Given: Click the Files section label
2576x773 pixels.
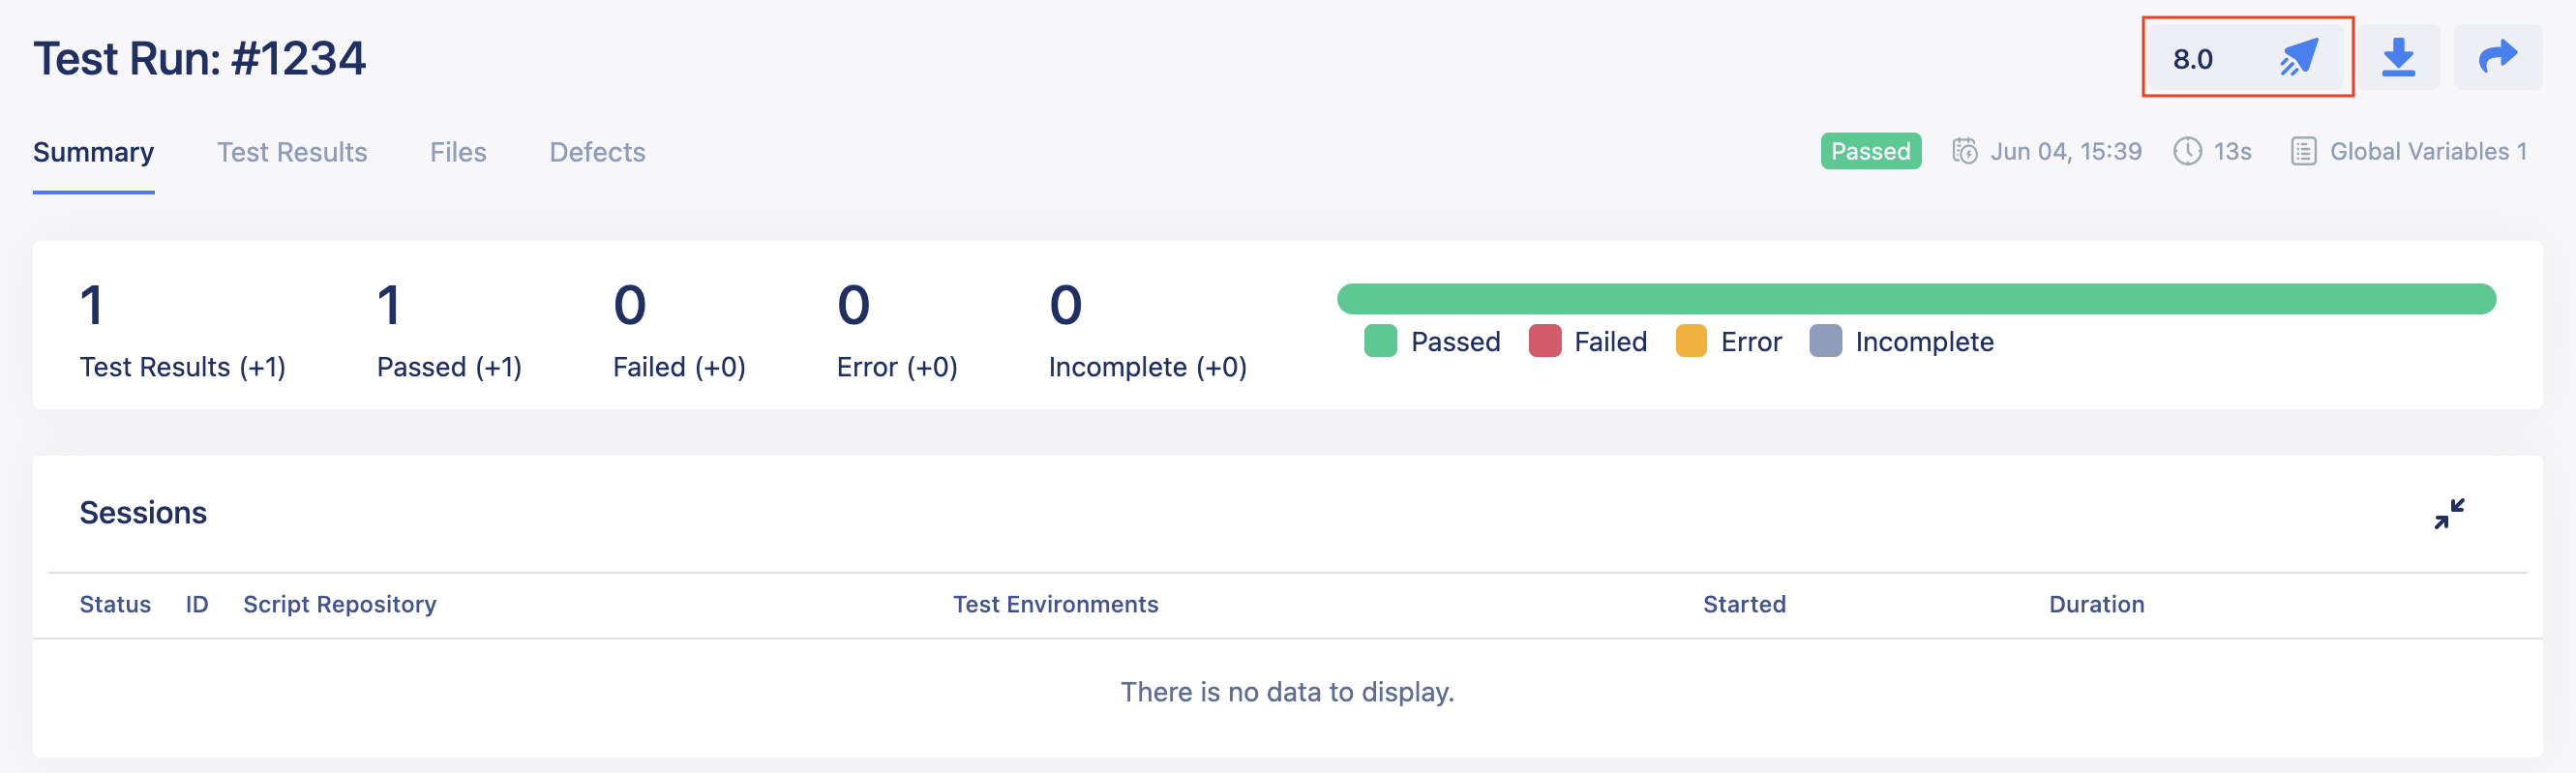Looking at the screenshot, I should pos(458,152).
